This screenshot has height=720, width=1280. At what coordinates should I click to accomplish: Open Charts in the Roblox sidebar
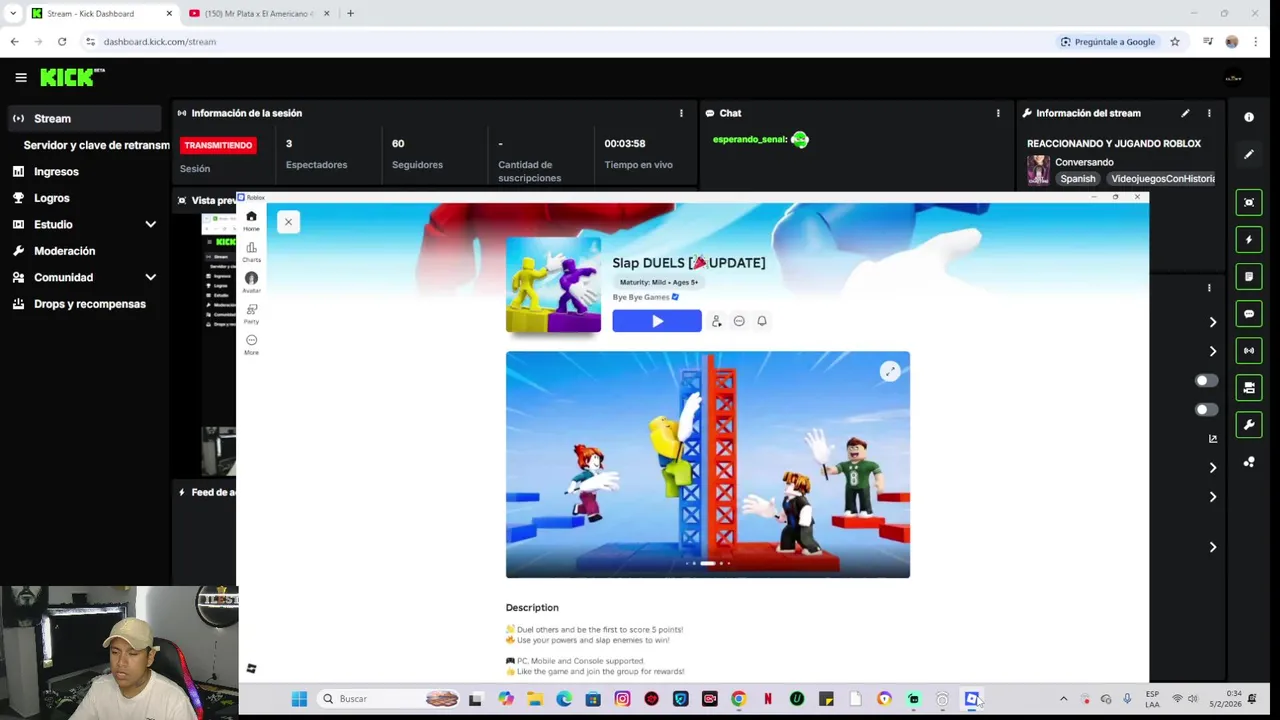[251, 252]
